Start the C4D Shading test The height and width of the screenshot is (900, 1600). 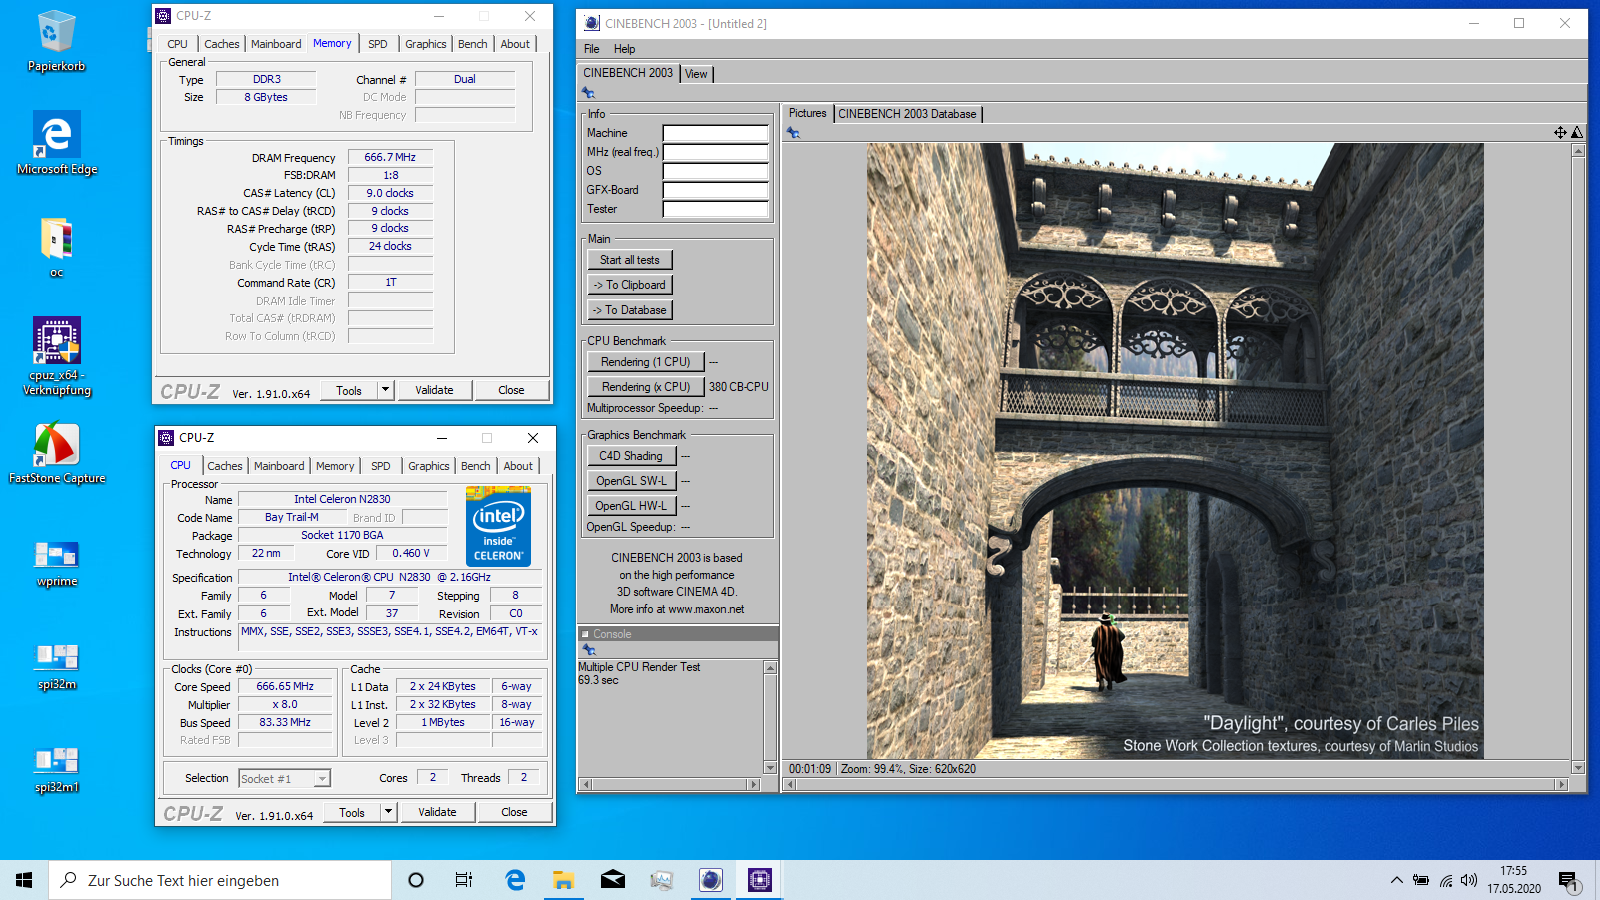tap(631, 456)
